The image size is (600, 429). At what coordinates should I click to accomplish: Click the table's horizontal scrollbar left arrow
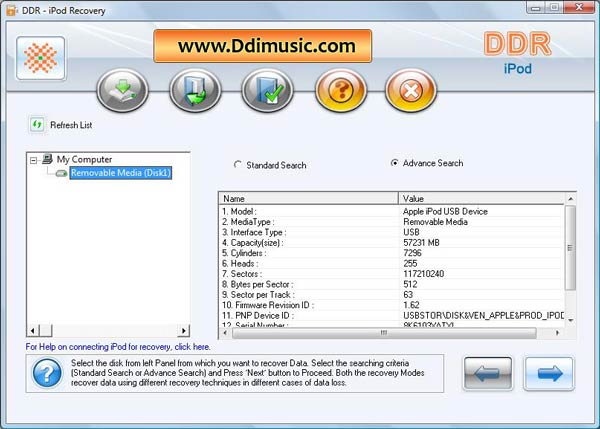pyautogui.click(x=225, y=333)
